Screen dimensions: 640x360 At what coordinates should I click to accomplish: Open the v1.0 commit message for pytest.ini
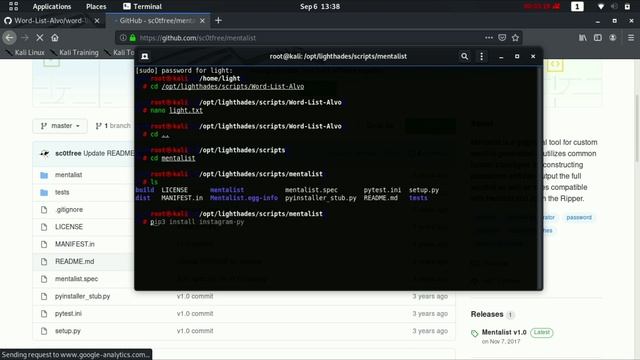pyautogui.click(x=195, y=313)
